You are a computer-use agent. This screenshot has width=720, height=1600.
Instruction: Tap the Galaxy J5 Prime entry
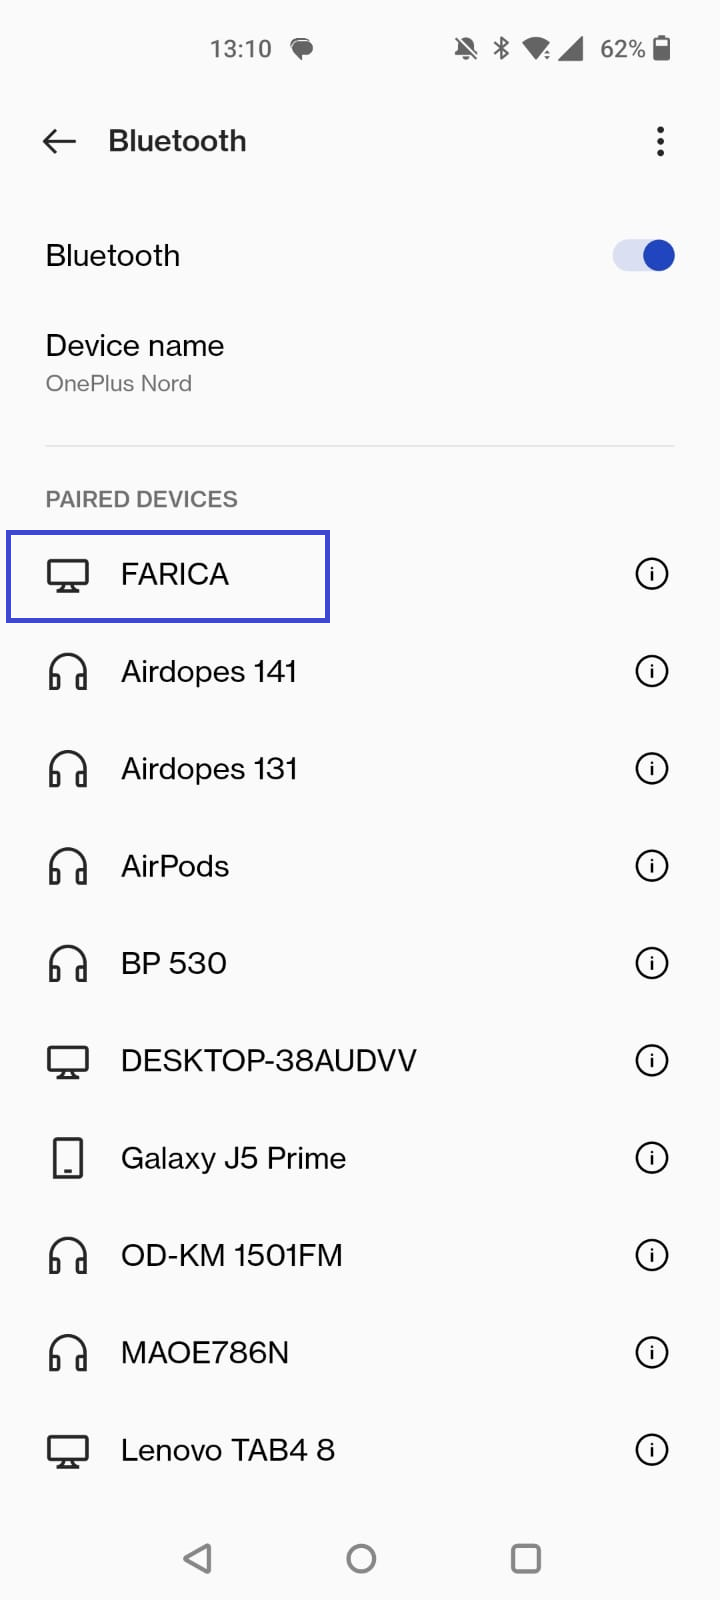coord(233,1158)
